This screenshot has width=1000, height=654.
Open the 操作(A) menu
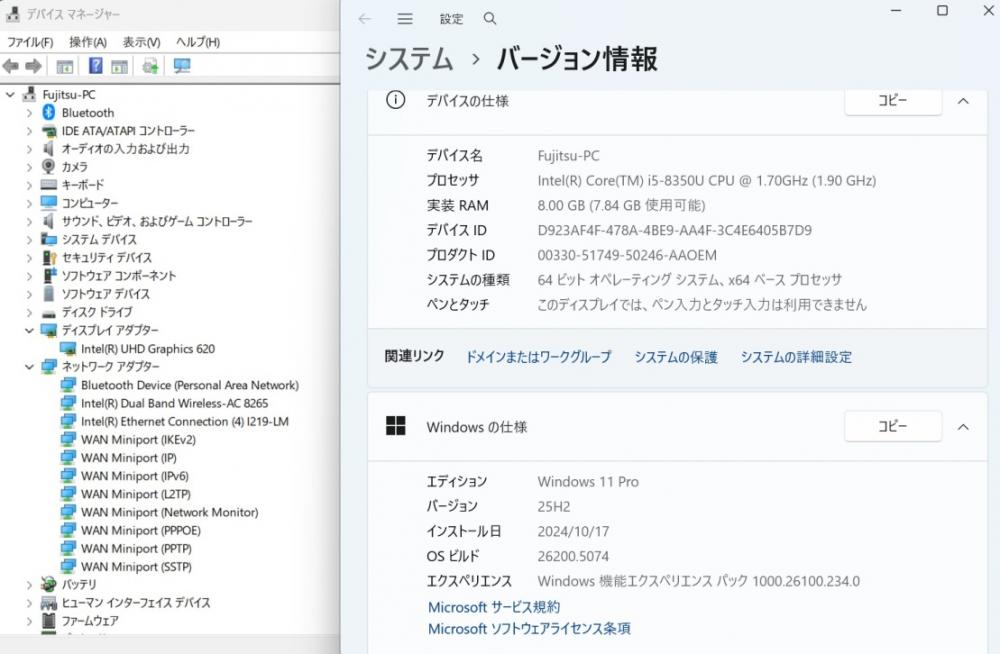coord(87,42)
